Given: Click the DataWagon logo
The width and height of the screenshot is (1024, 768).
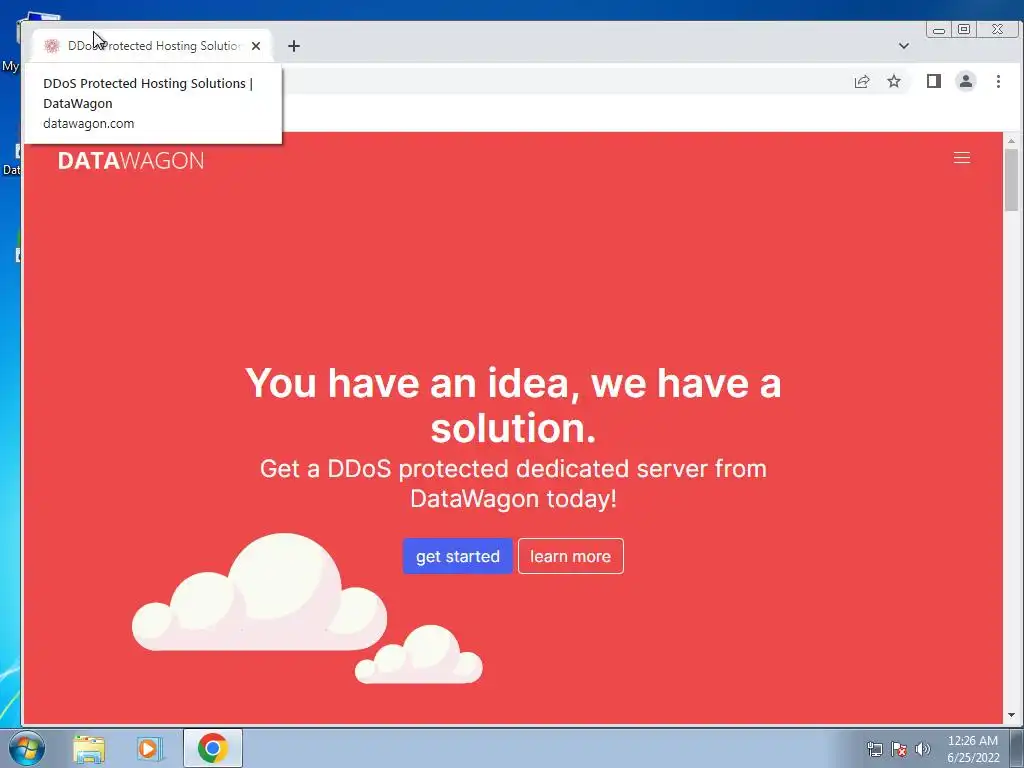Looking at the screenshot, I should click(131, 161).
